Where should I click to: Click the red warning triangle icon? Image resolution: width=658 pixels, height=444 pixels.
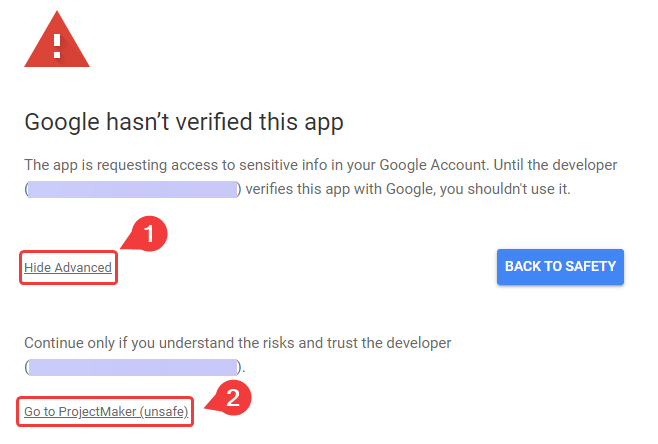click(x=58, y=44)
